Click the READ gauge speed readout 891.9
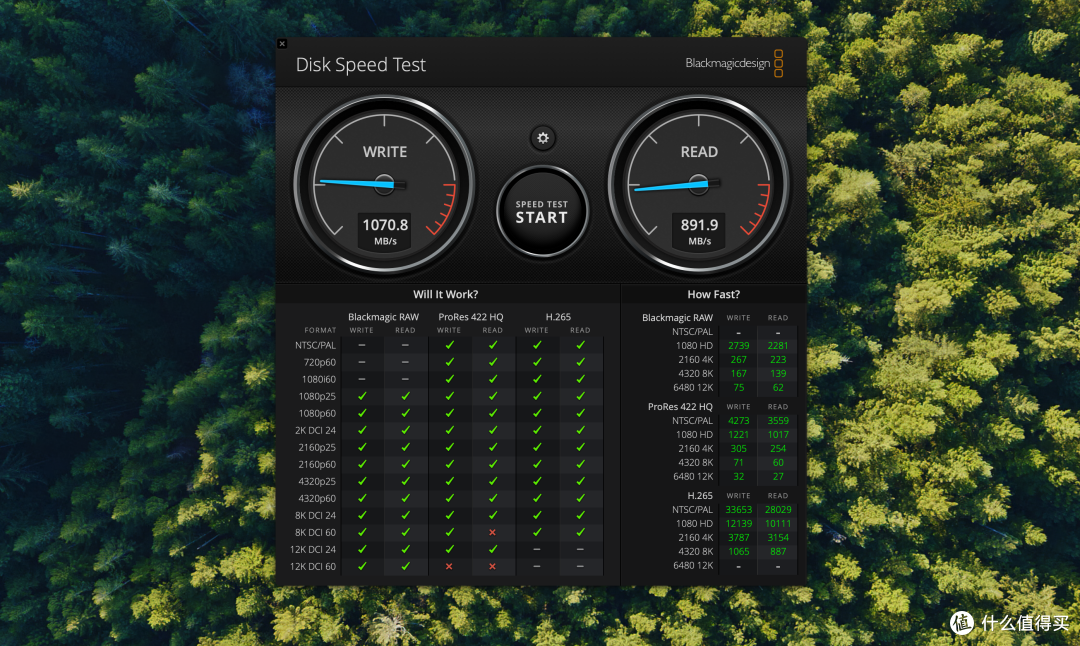The height and width of the screenshot is (646, 1080). (x=699, y=225)
